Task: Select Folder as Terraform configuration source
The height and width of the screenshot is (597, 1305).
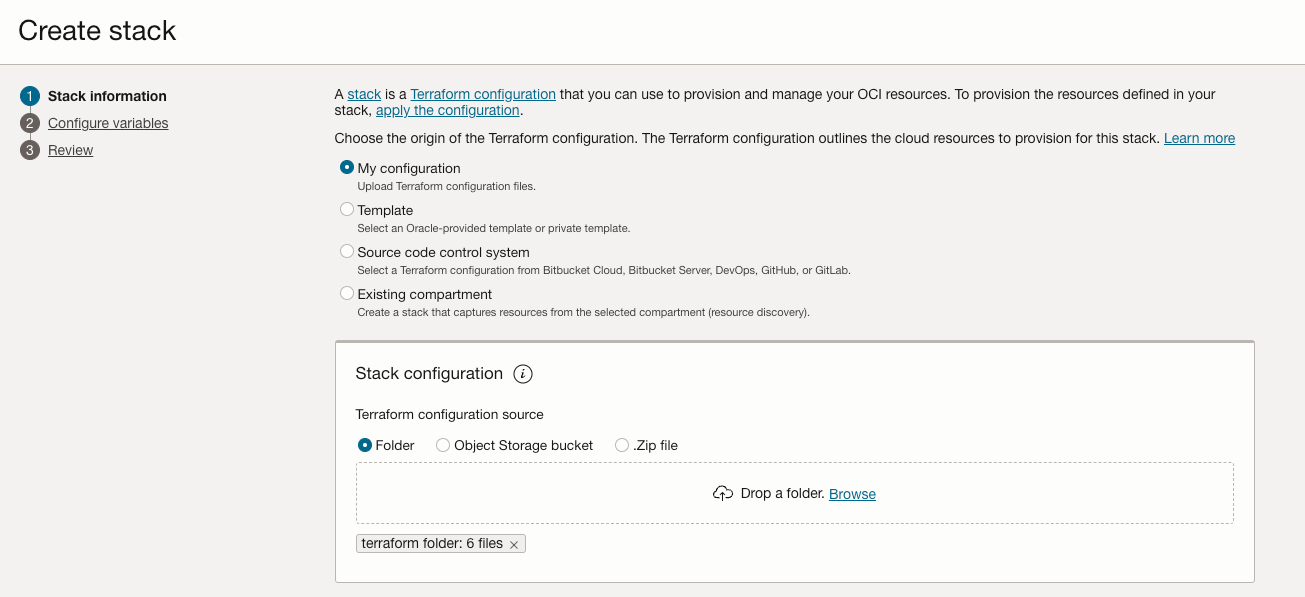Action: (365, 445)
